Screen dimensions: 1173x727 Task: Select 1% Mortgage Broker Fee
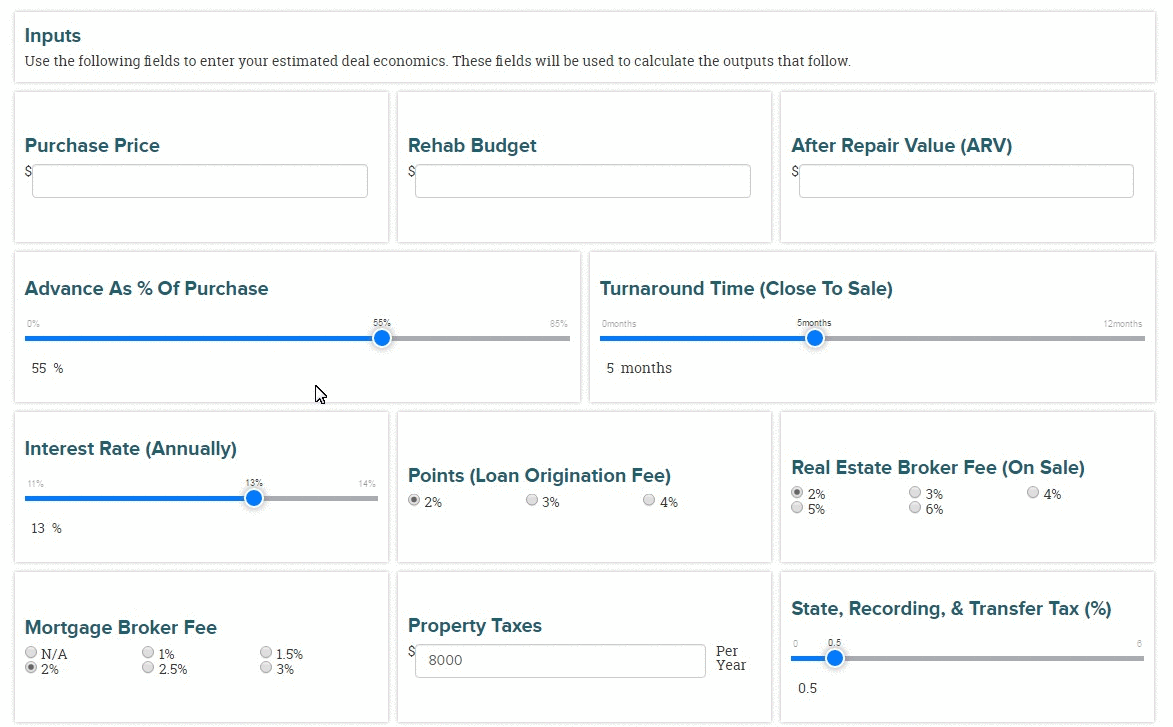147,652
